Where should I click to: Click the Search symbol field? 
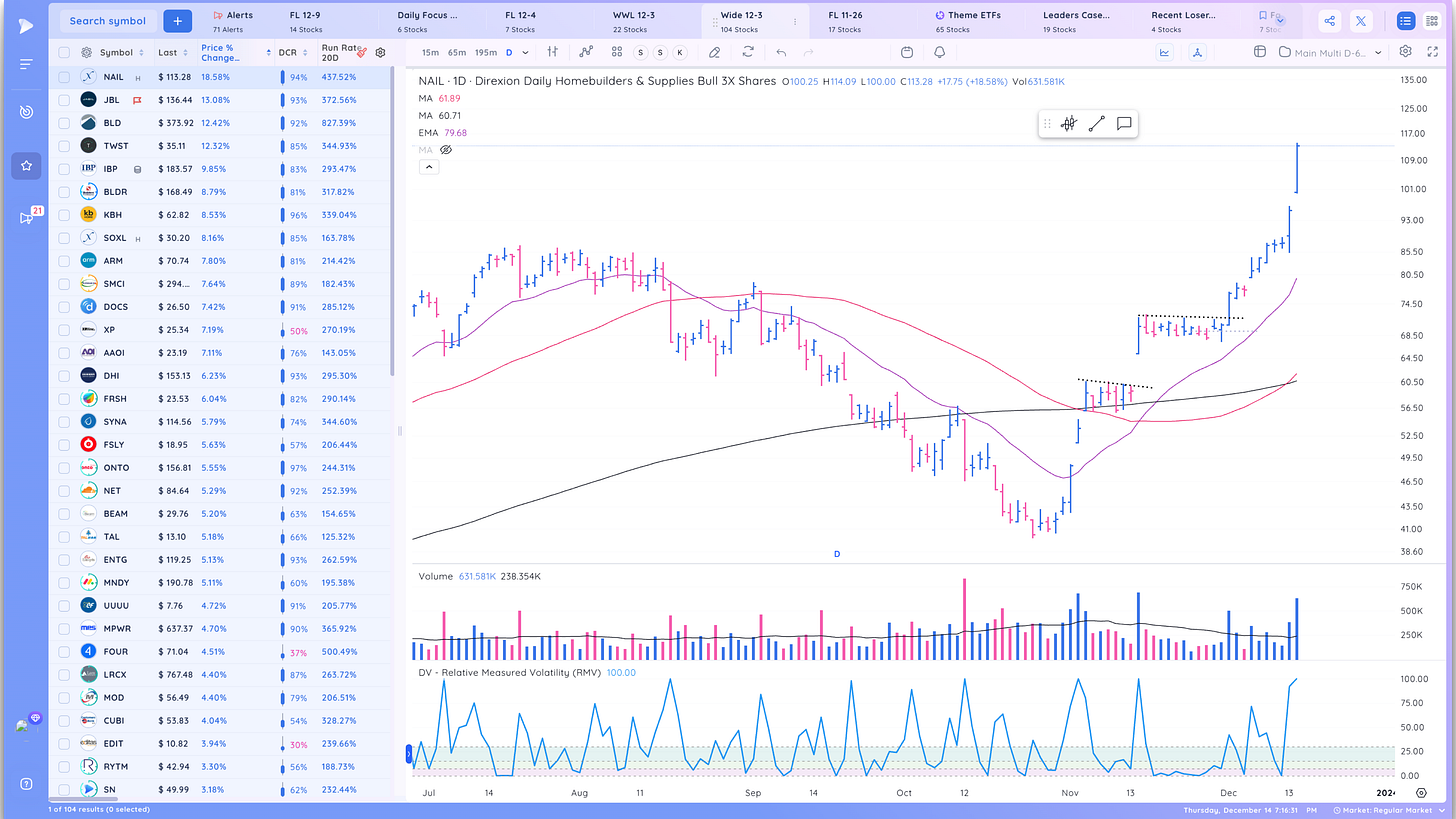tap(108, 20)
